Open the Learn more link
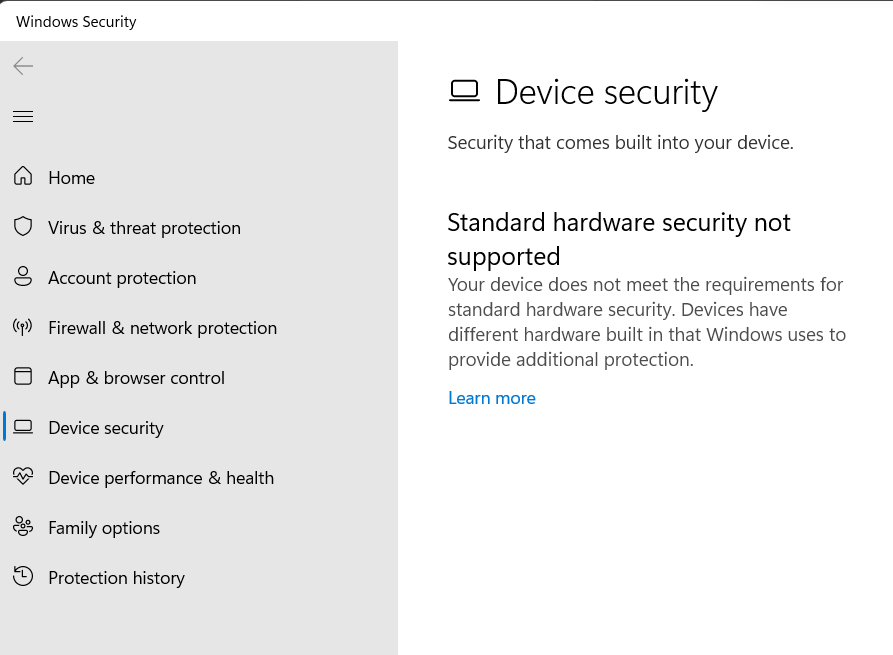The image size is (893, 655). click(x=491, y=398)
